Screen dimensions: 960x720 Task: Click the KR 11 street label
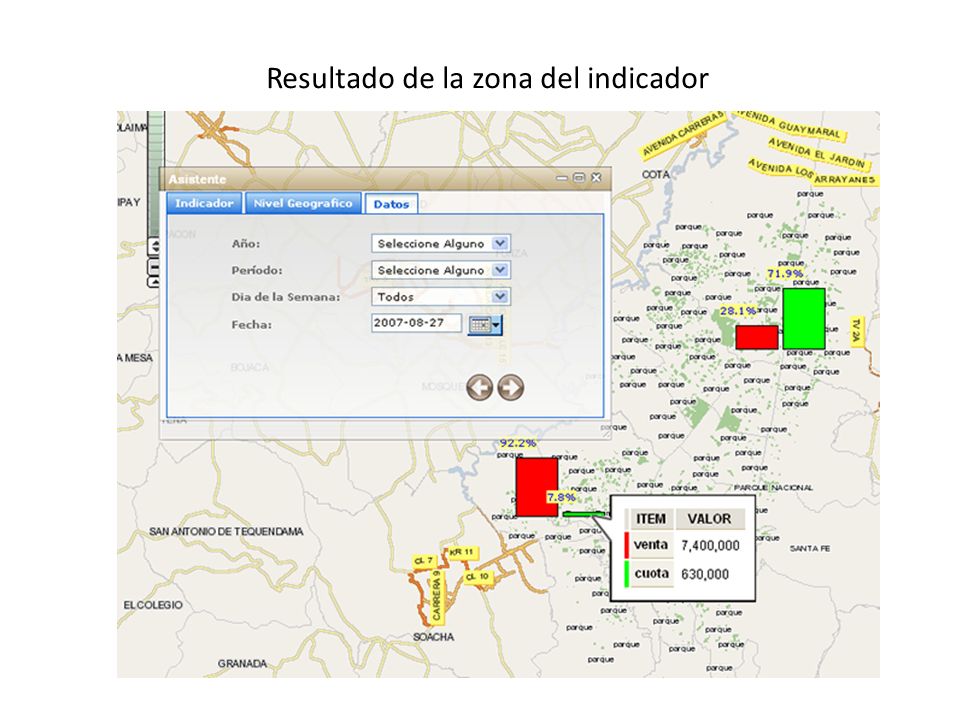tap(462, 552)
